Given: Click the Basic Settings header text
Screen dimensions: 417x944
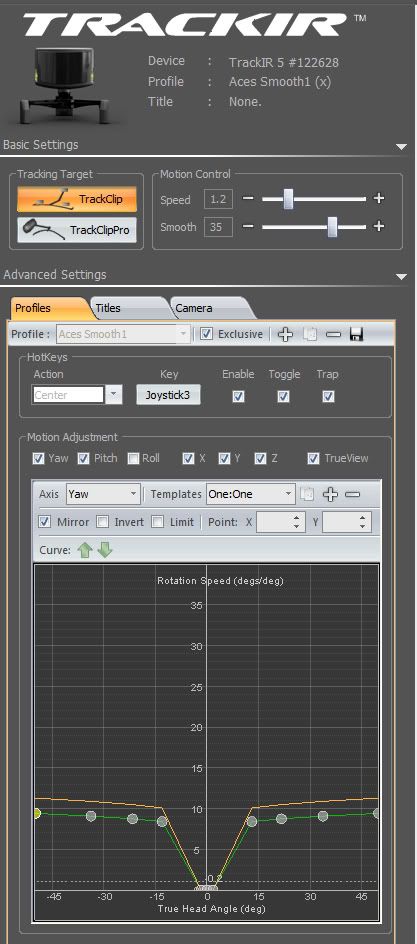Looking at the screenshot, I should click(x=40, y=144).
